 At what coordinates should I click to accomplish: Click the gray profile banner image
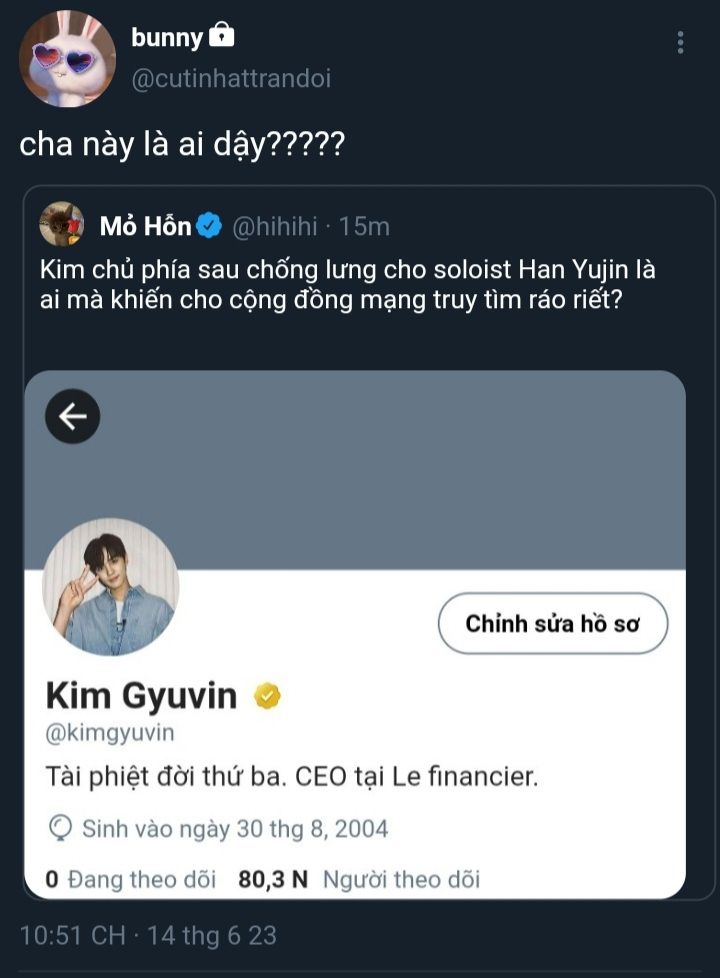(x=400, y=470)
